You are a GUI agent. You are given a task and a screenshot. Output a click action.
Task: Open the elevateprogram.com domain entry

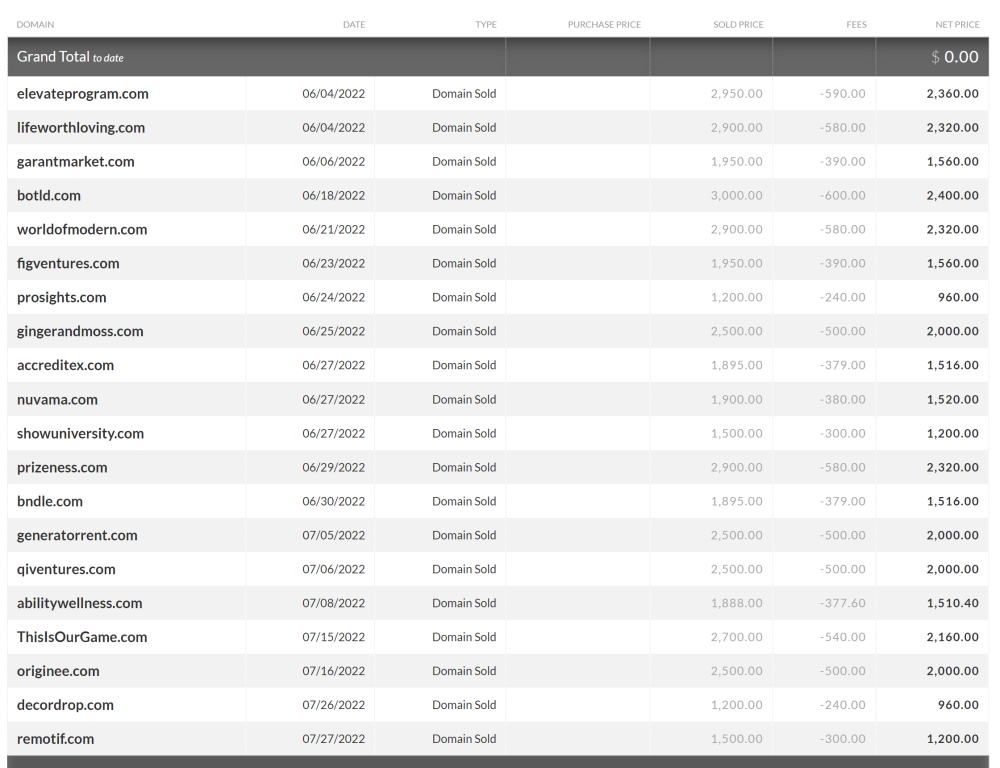[x=83, y=94]
